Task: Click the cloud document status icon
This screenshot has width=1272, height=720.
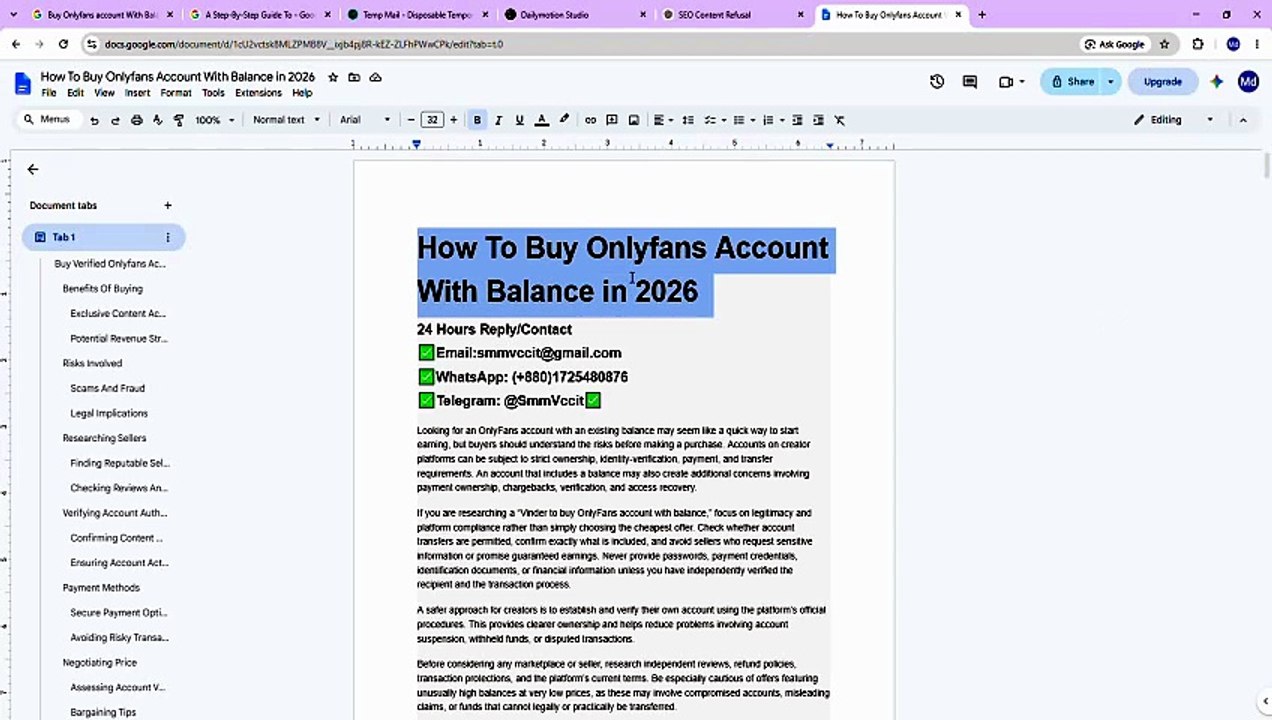Action: point(376,77)
